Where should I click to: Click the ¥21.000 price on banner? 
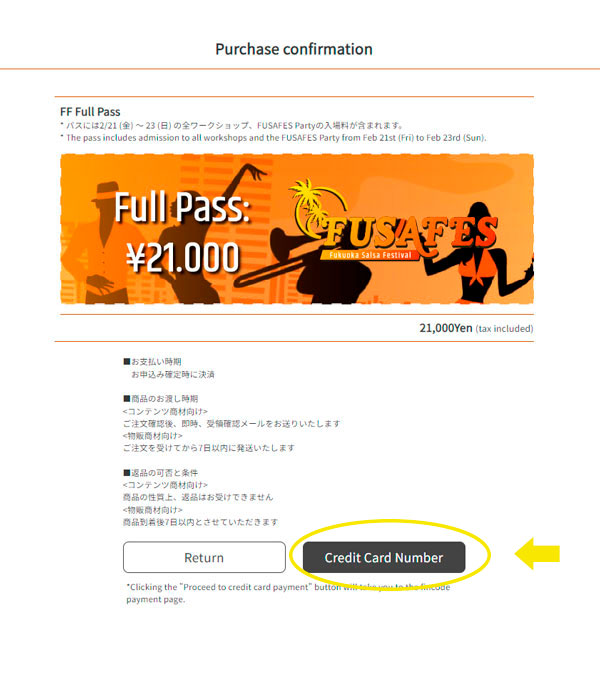point(183,257)
